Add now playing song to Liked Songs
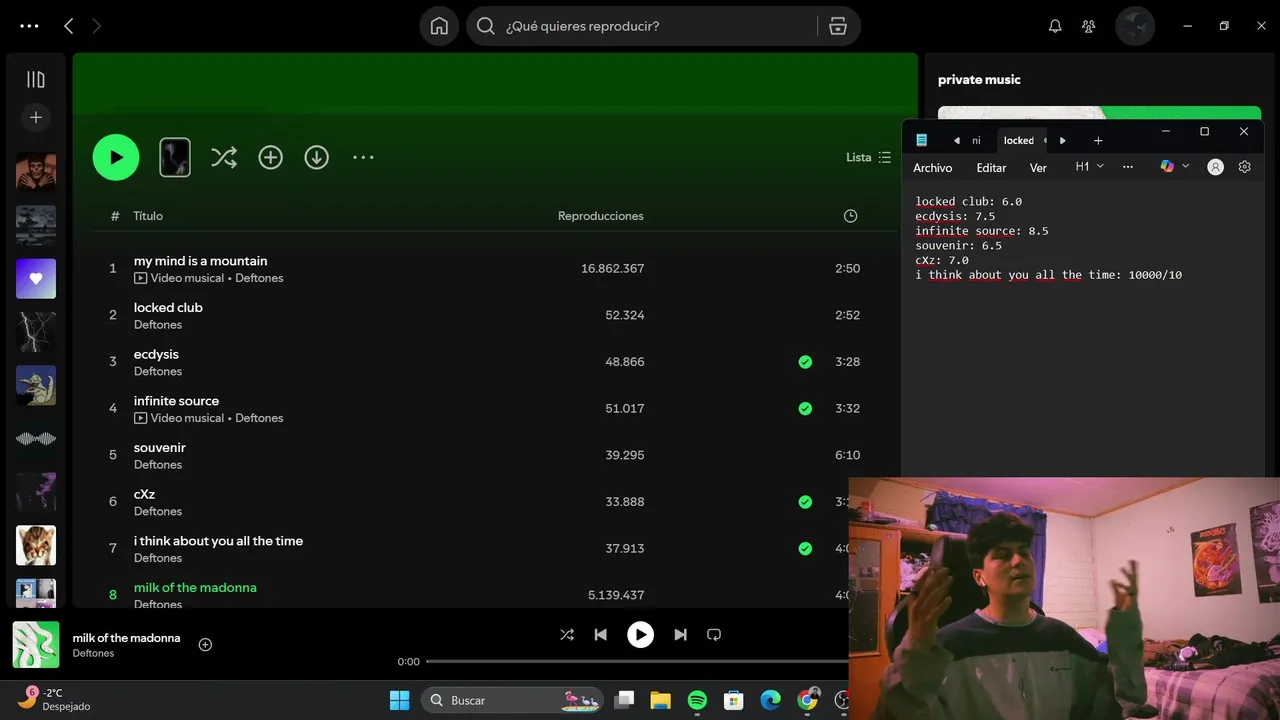The width and height of the screenshot is (1280, 720). pos(205,645)
